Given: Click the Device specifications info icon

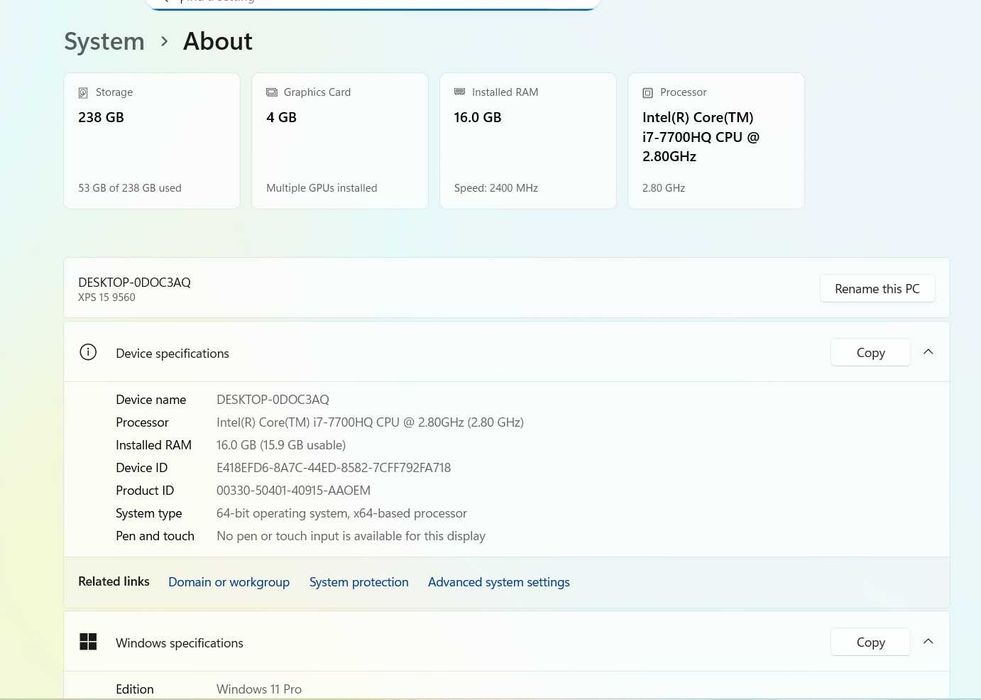Looking at the screenshot, I should 88,352.
